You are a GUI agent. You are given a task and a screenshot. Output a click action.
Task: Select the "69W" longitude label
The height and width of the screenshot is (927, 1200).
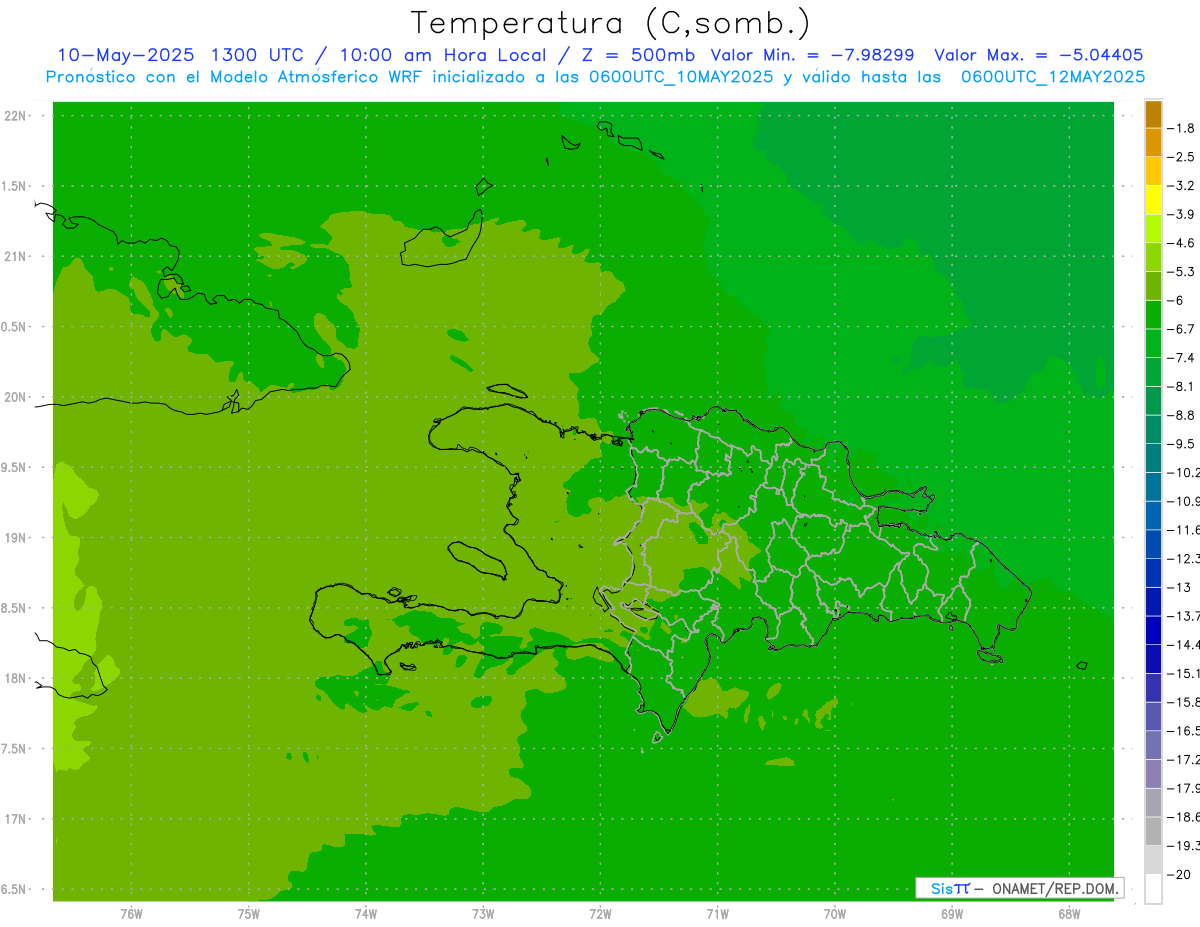tap(952, 913)
